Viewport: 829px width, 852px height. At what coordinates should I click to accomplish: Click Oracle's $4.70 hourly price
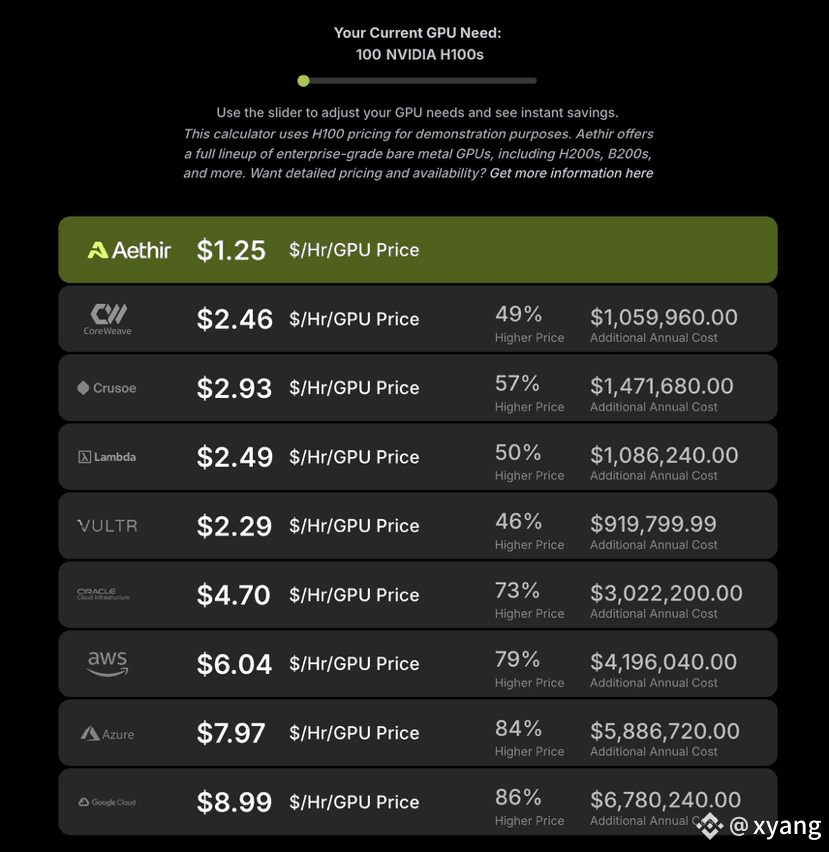pos(234,595)
